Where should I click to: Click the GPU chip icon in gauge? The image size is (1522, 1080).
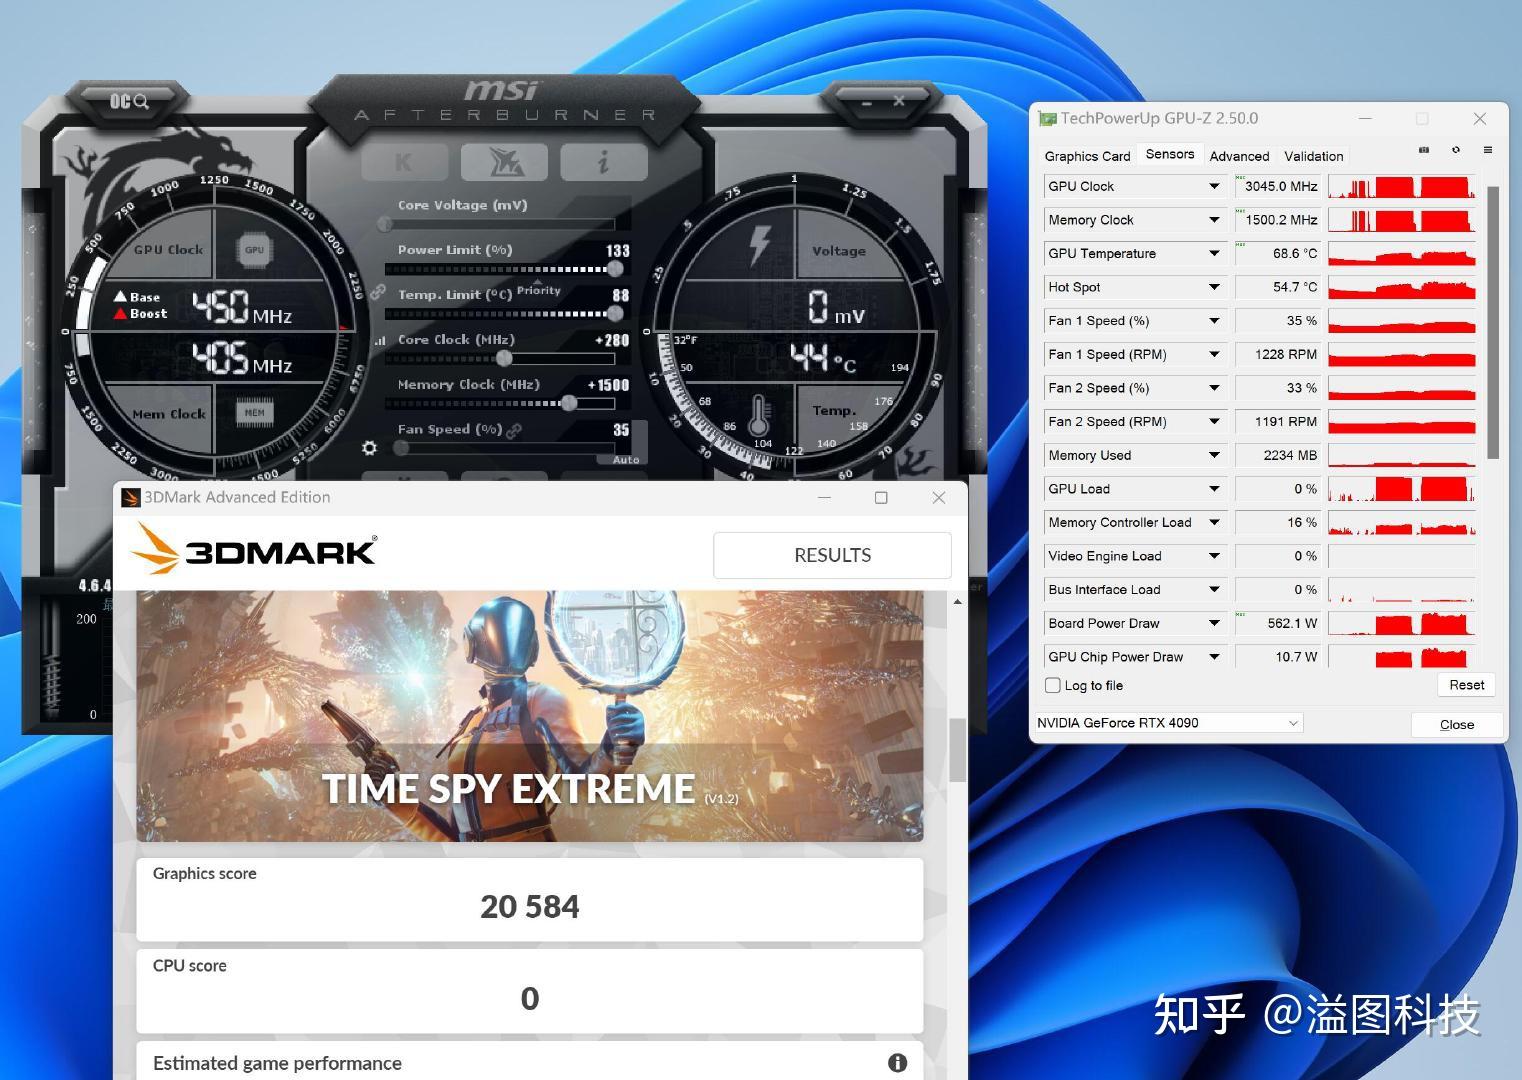point(254,250)
